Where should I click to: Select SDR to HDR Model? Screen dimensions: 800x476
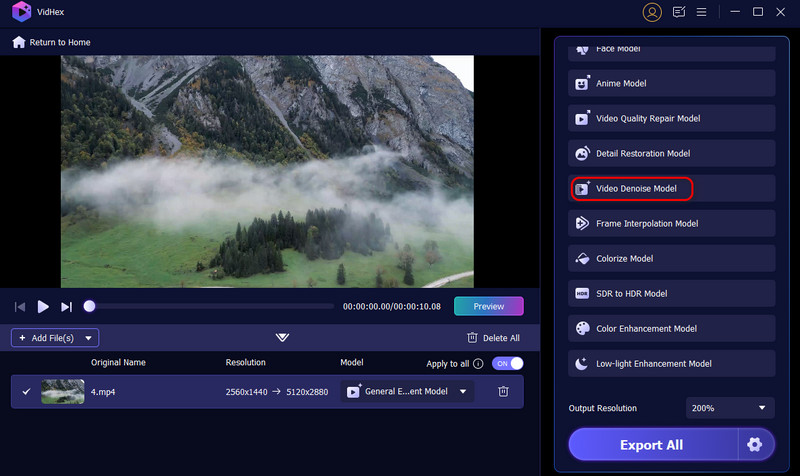(671, 294)
